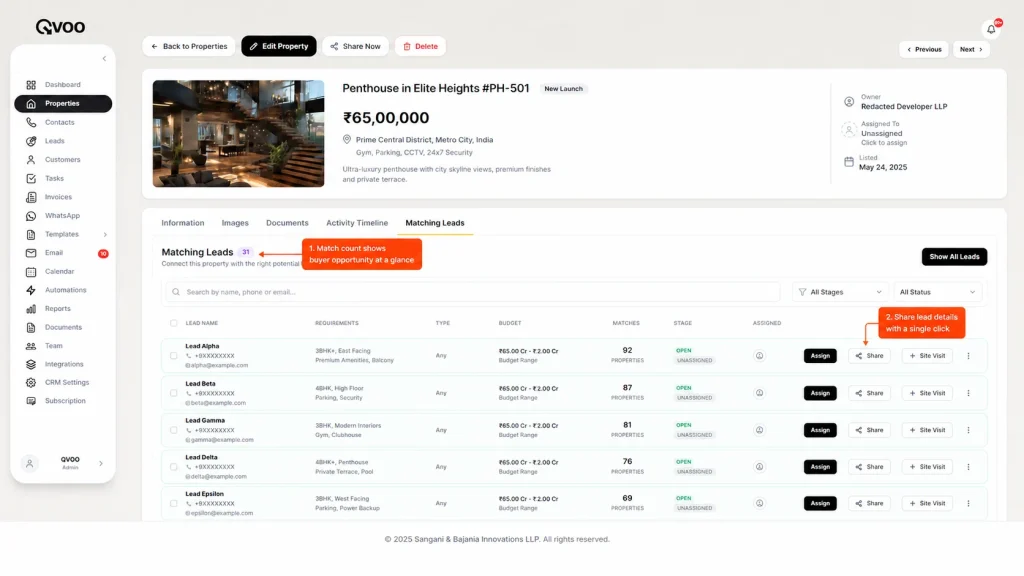Check the Lead Delta row checkbox
This screenshot has width=1024, height=576.
tap(173, 467)
